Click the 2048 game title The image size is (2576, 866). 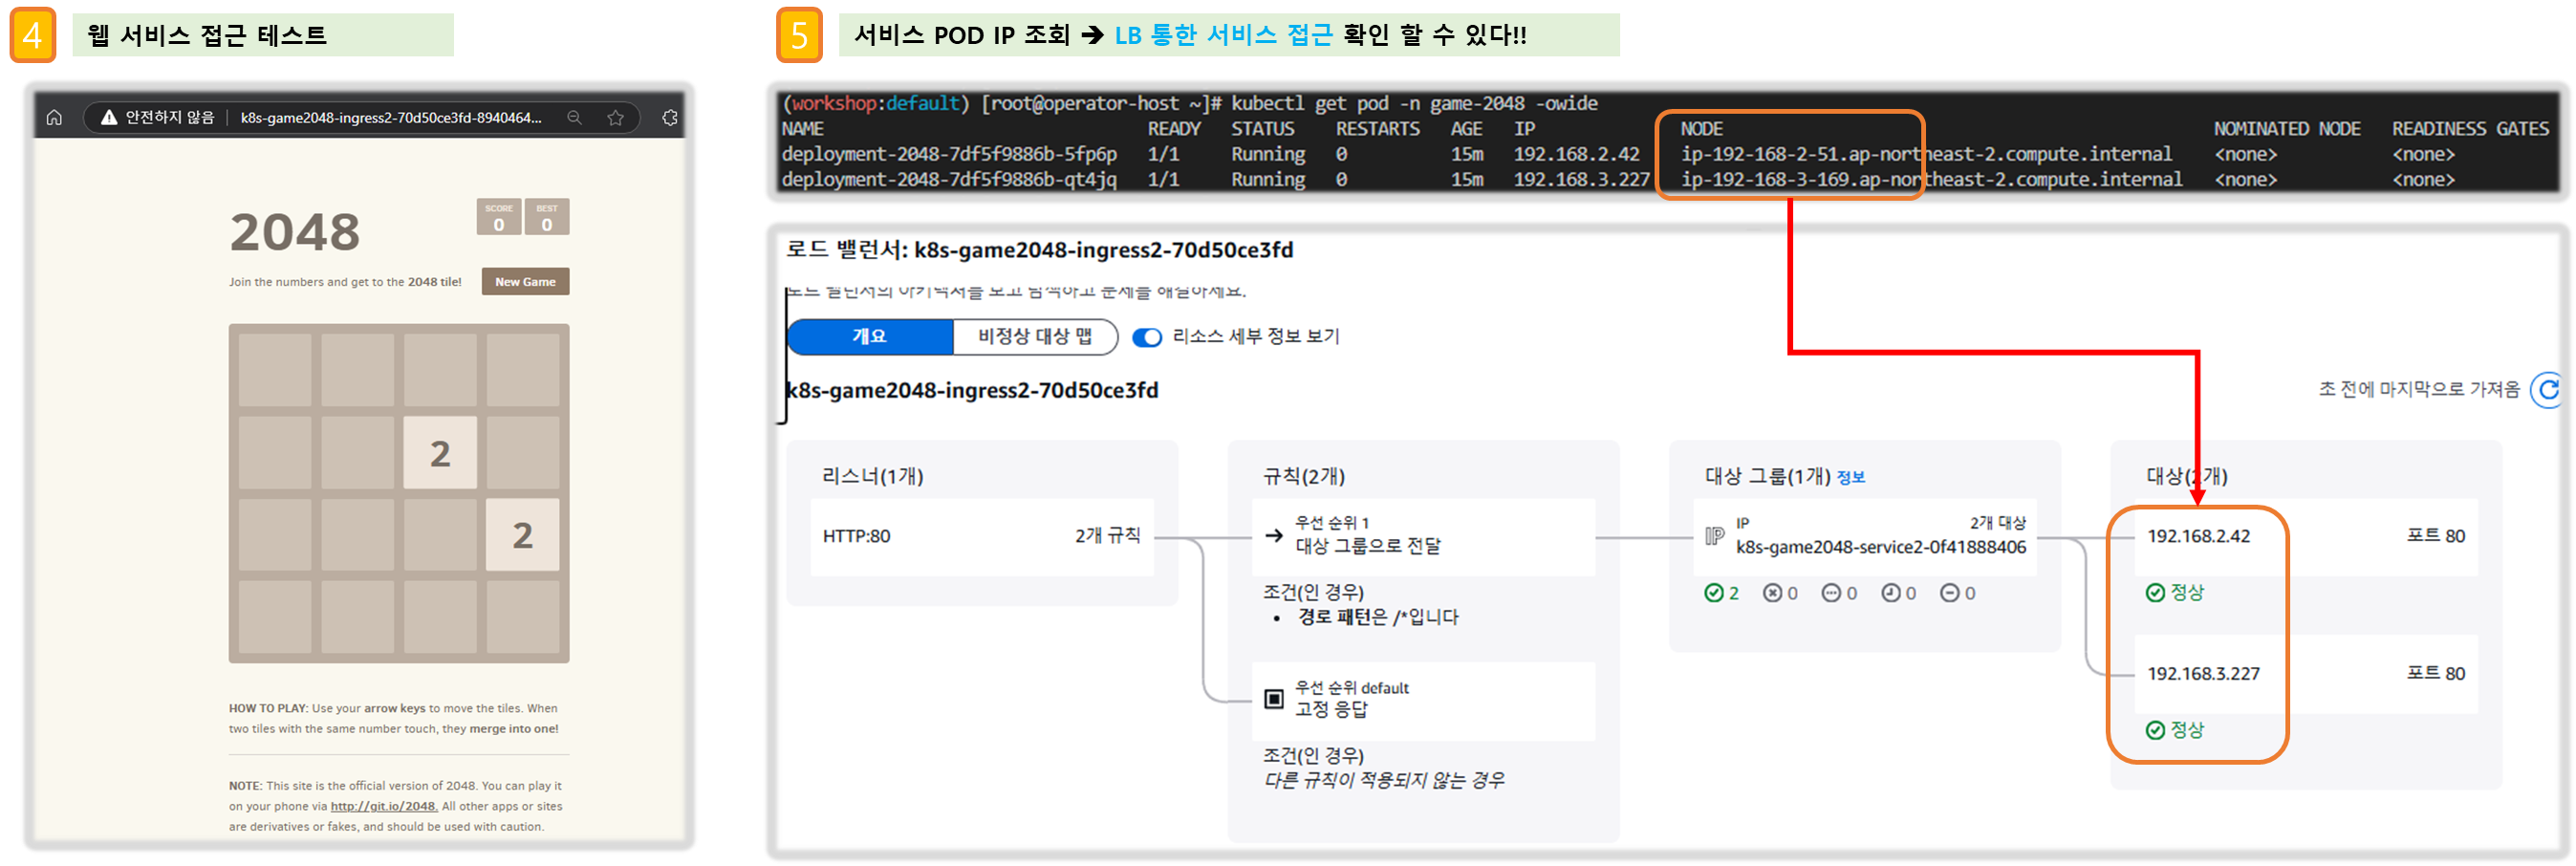pos(295,232)
